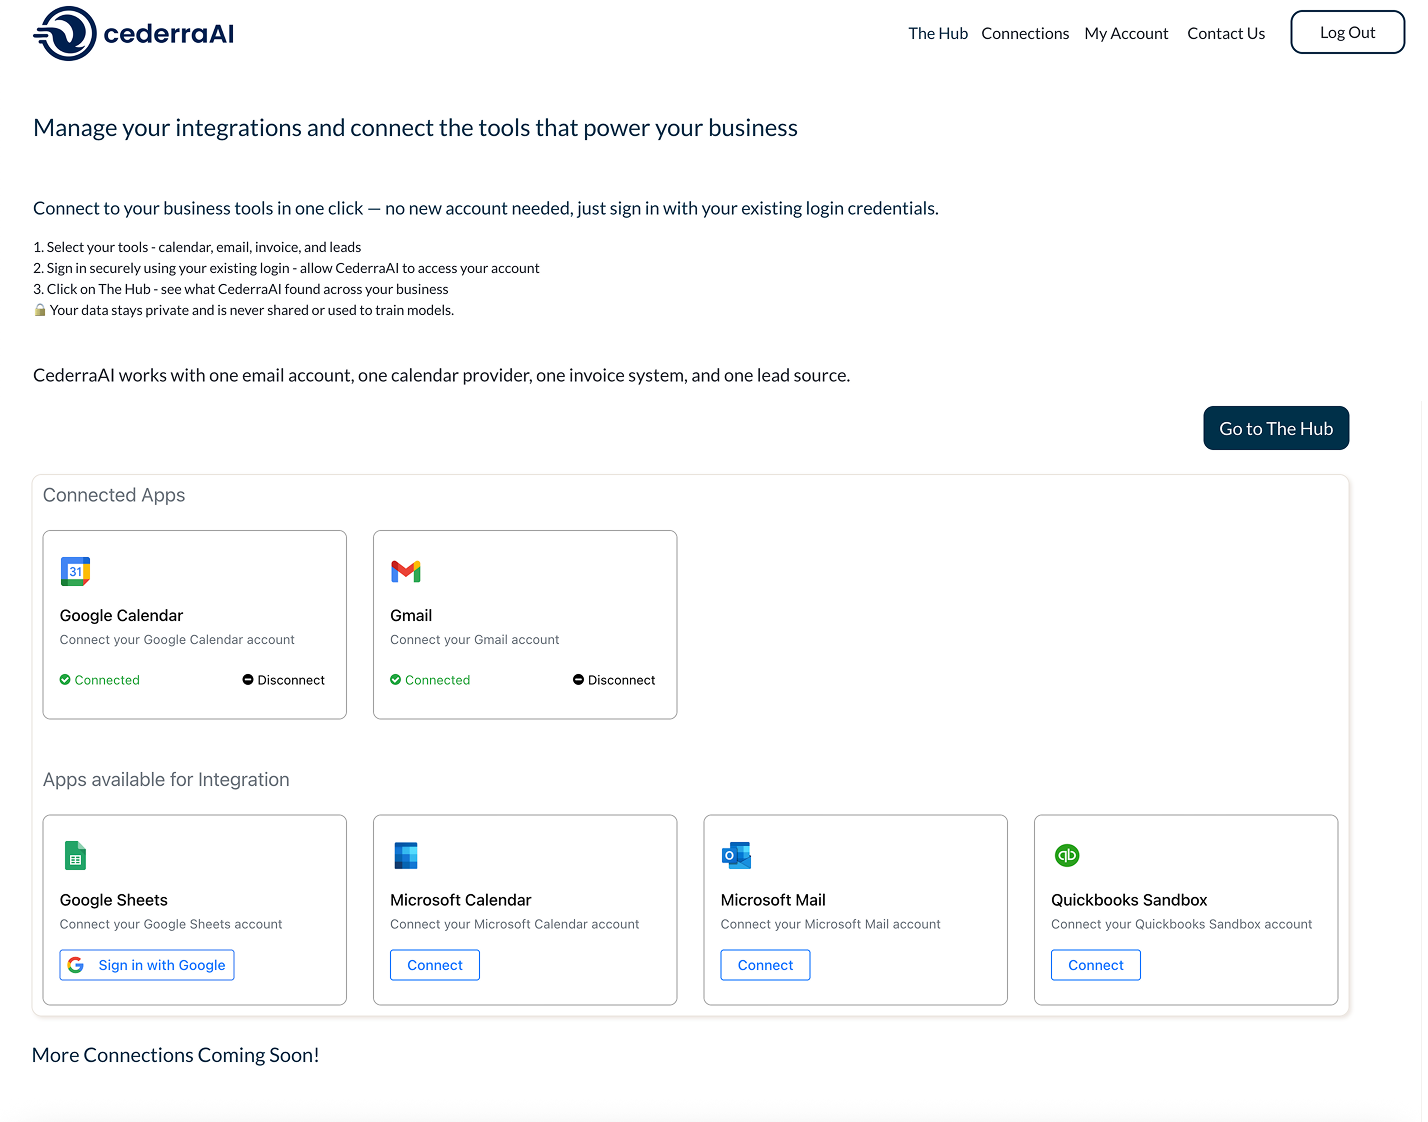Viewport: 1428px width, 1122px height.
Task: Click the Connected status text under Google Calendar
Action: click(x=107, y=680)
